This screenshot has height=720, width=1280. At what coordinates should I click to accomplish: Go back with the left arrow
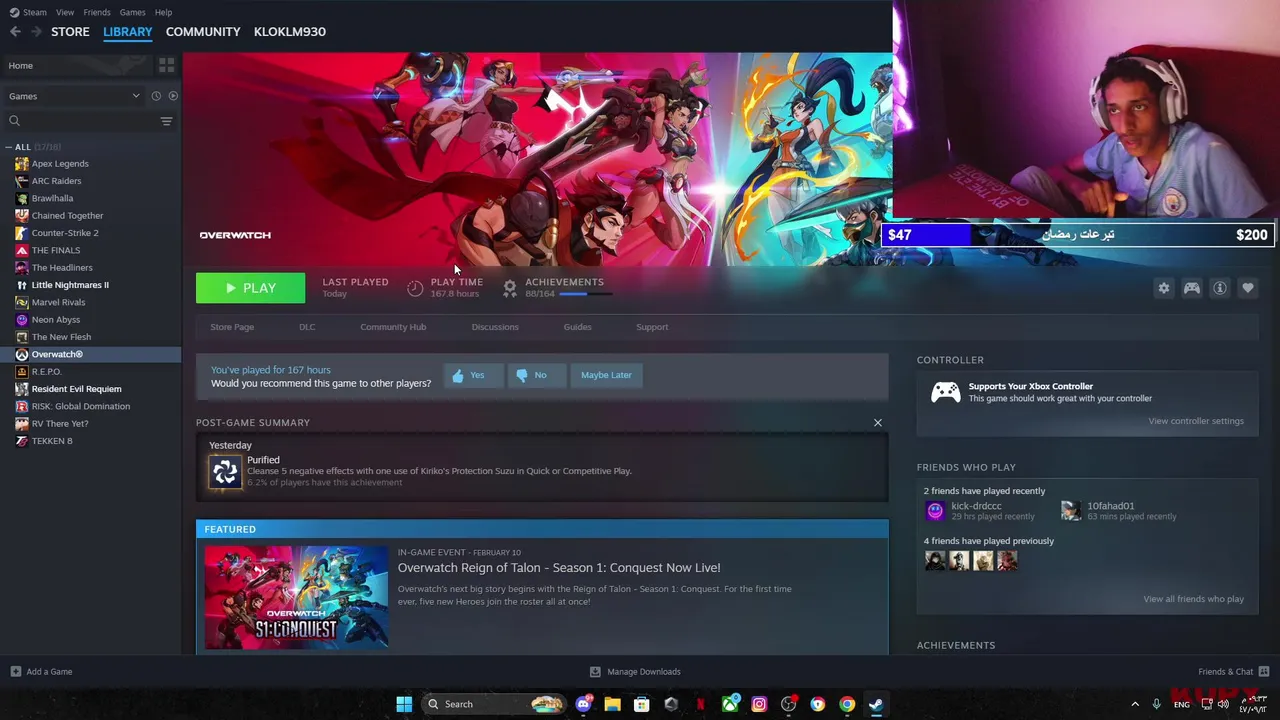point(15,32)
